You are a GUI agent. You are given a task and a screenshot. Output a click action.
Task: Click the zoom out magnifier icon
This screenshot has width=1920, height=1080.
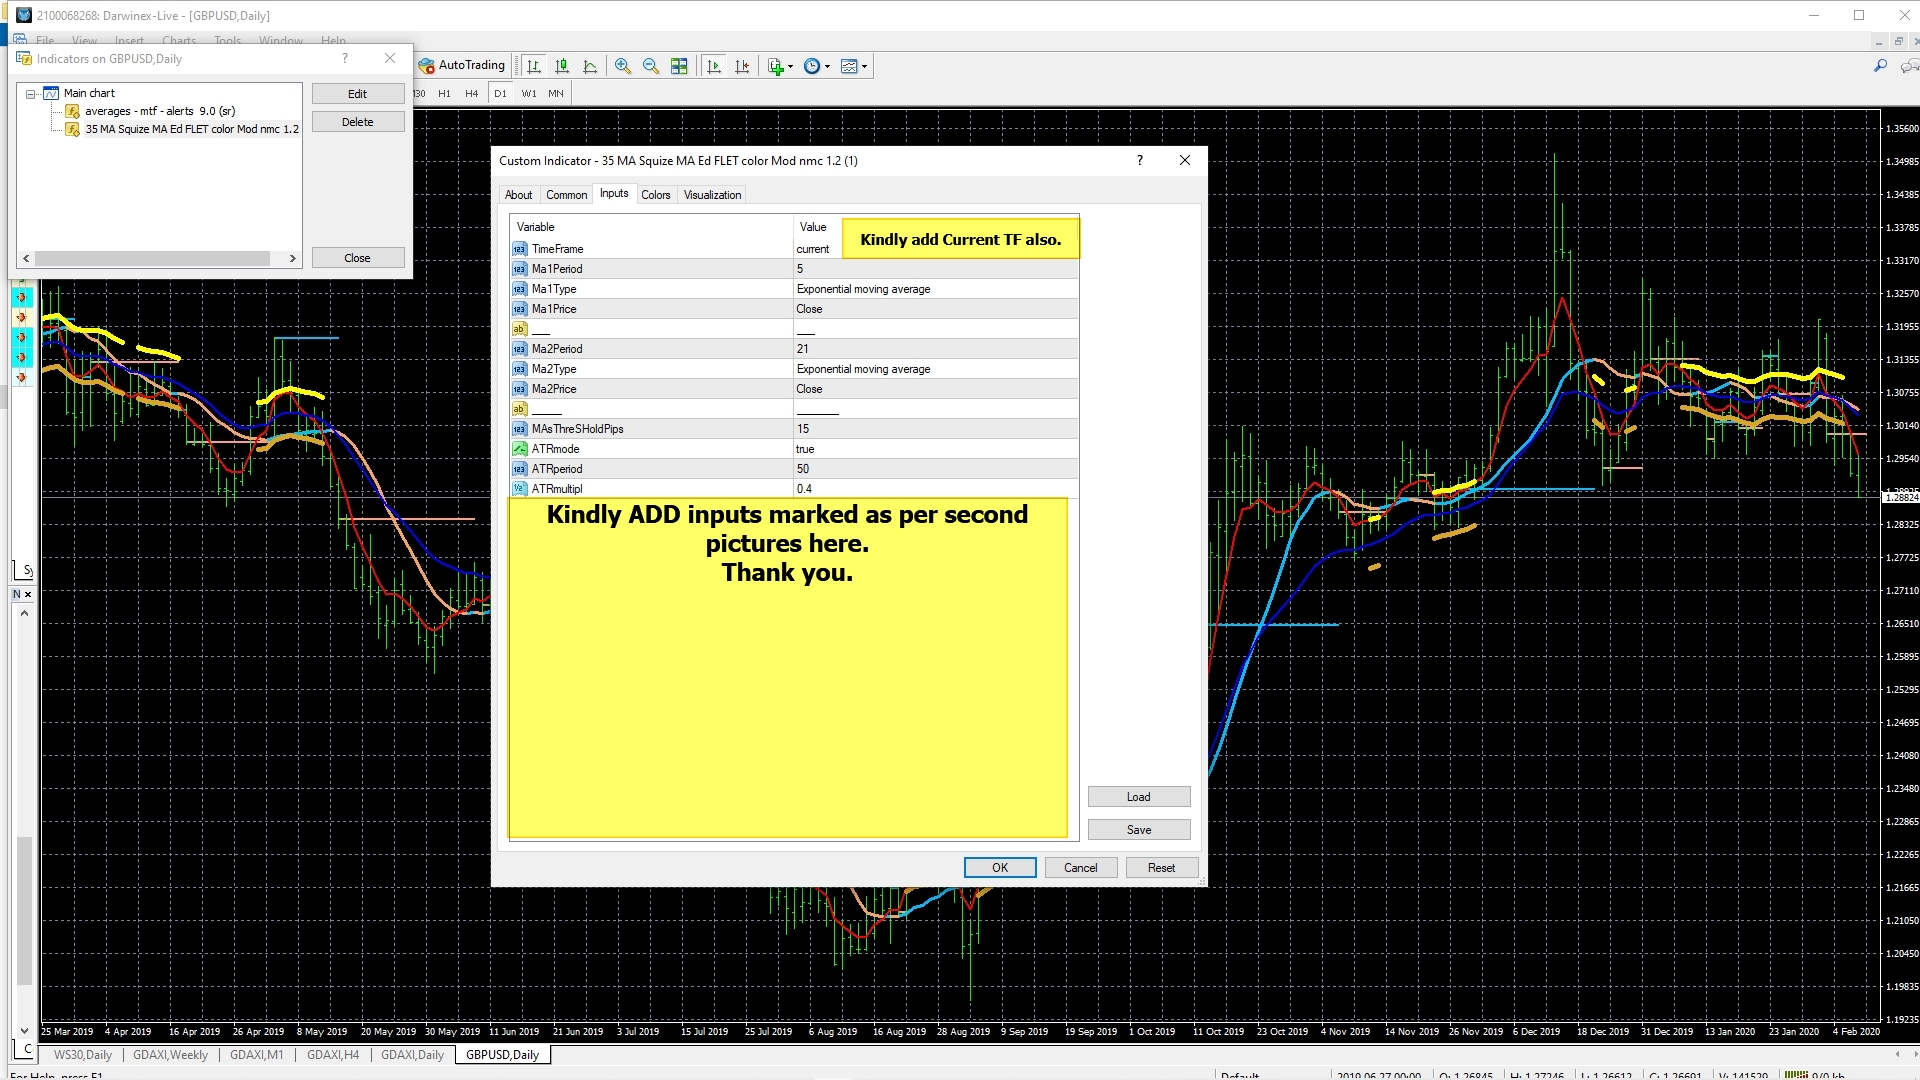pyautogui.click(x=651, y=66)
